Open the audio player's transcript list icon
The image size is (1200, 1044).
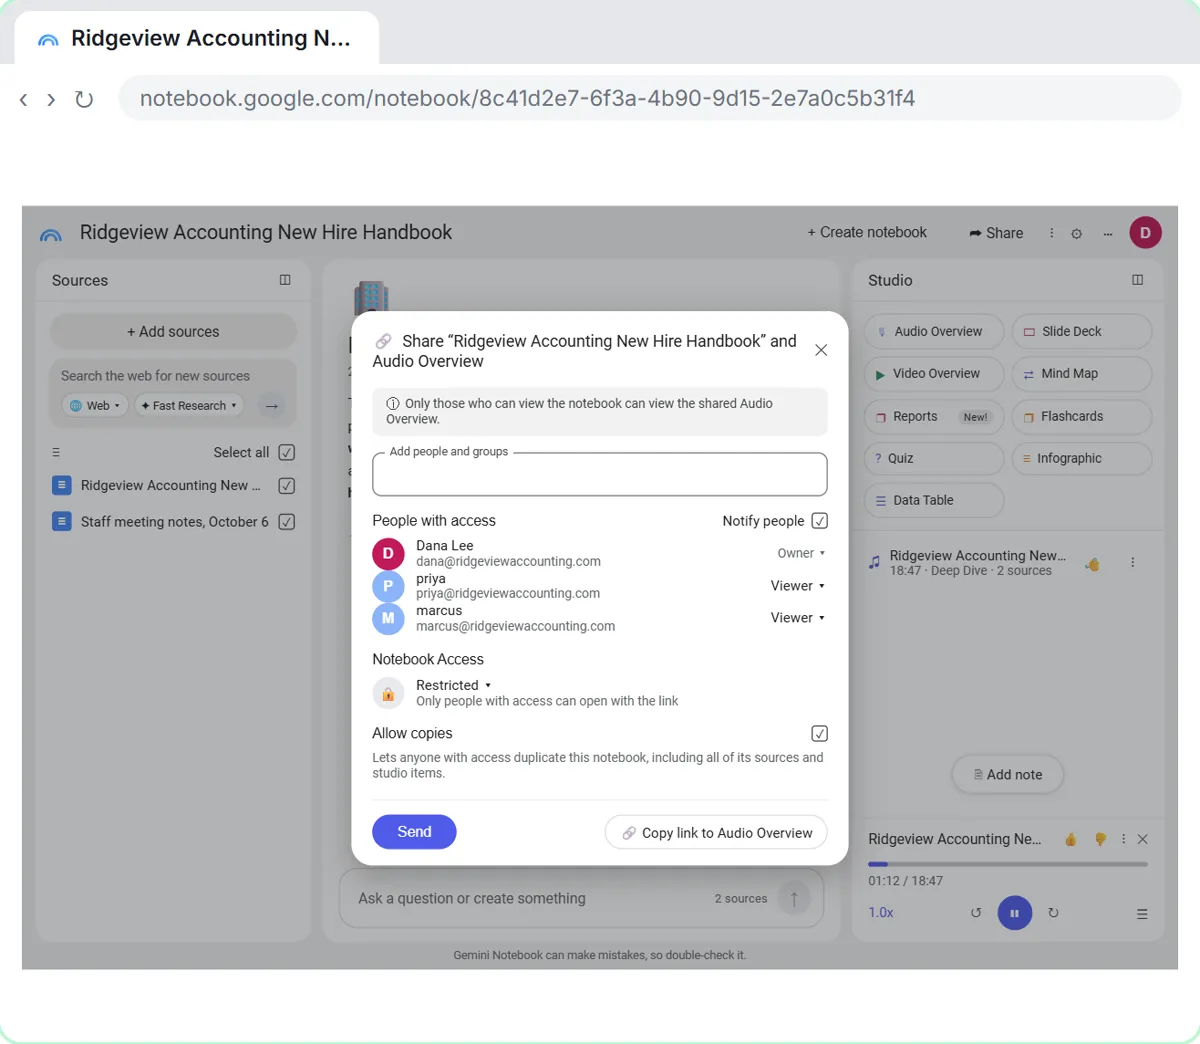click(x=1142, y=914)
